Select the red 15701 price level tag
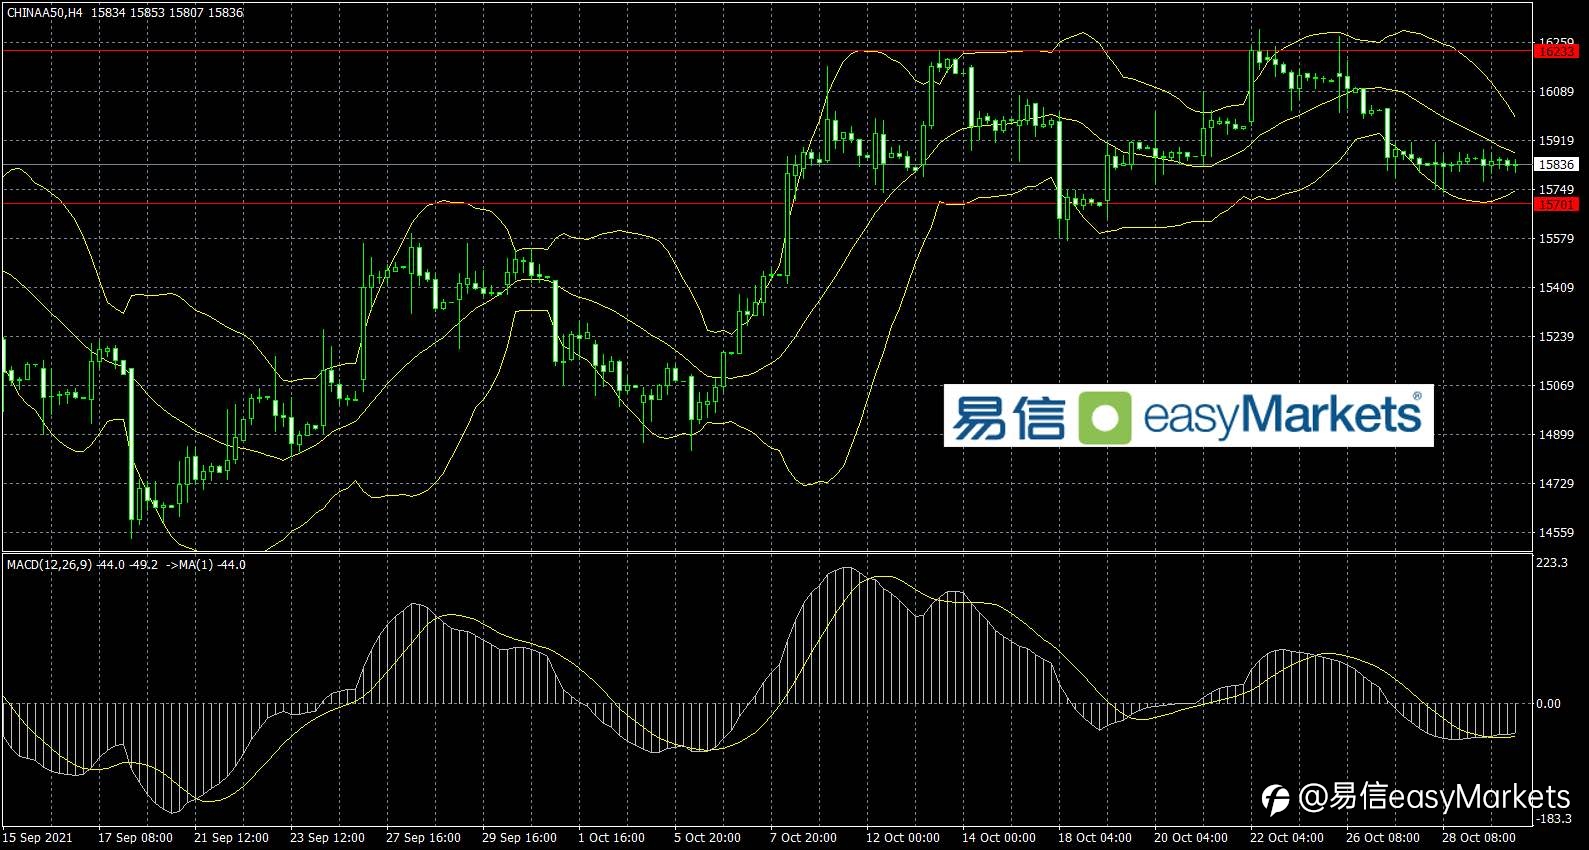This screenshot has width=1589, height=850. coord(1556,204)
